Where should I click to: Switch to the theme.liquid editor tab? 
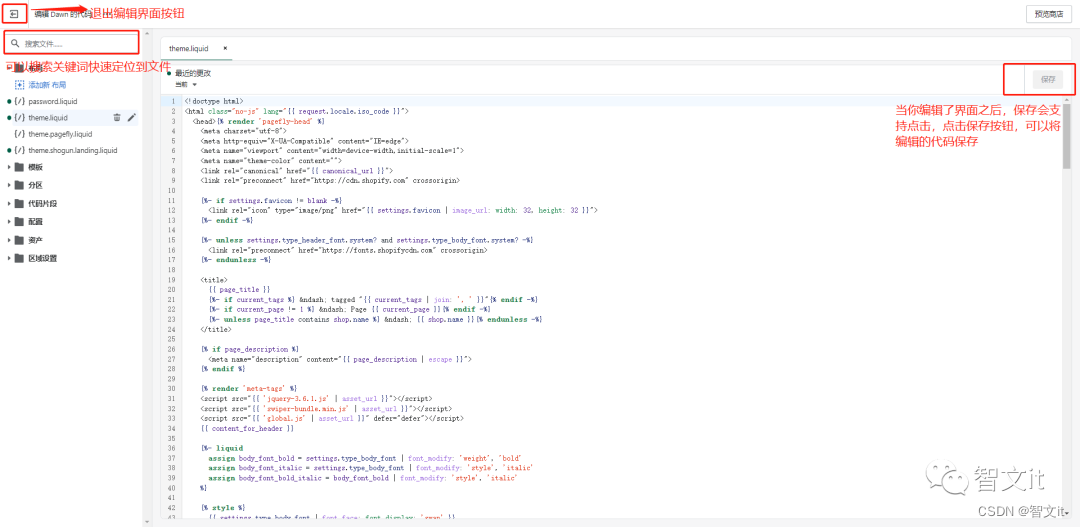[189, 49]
